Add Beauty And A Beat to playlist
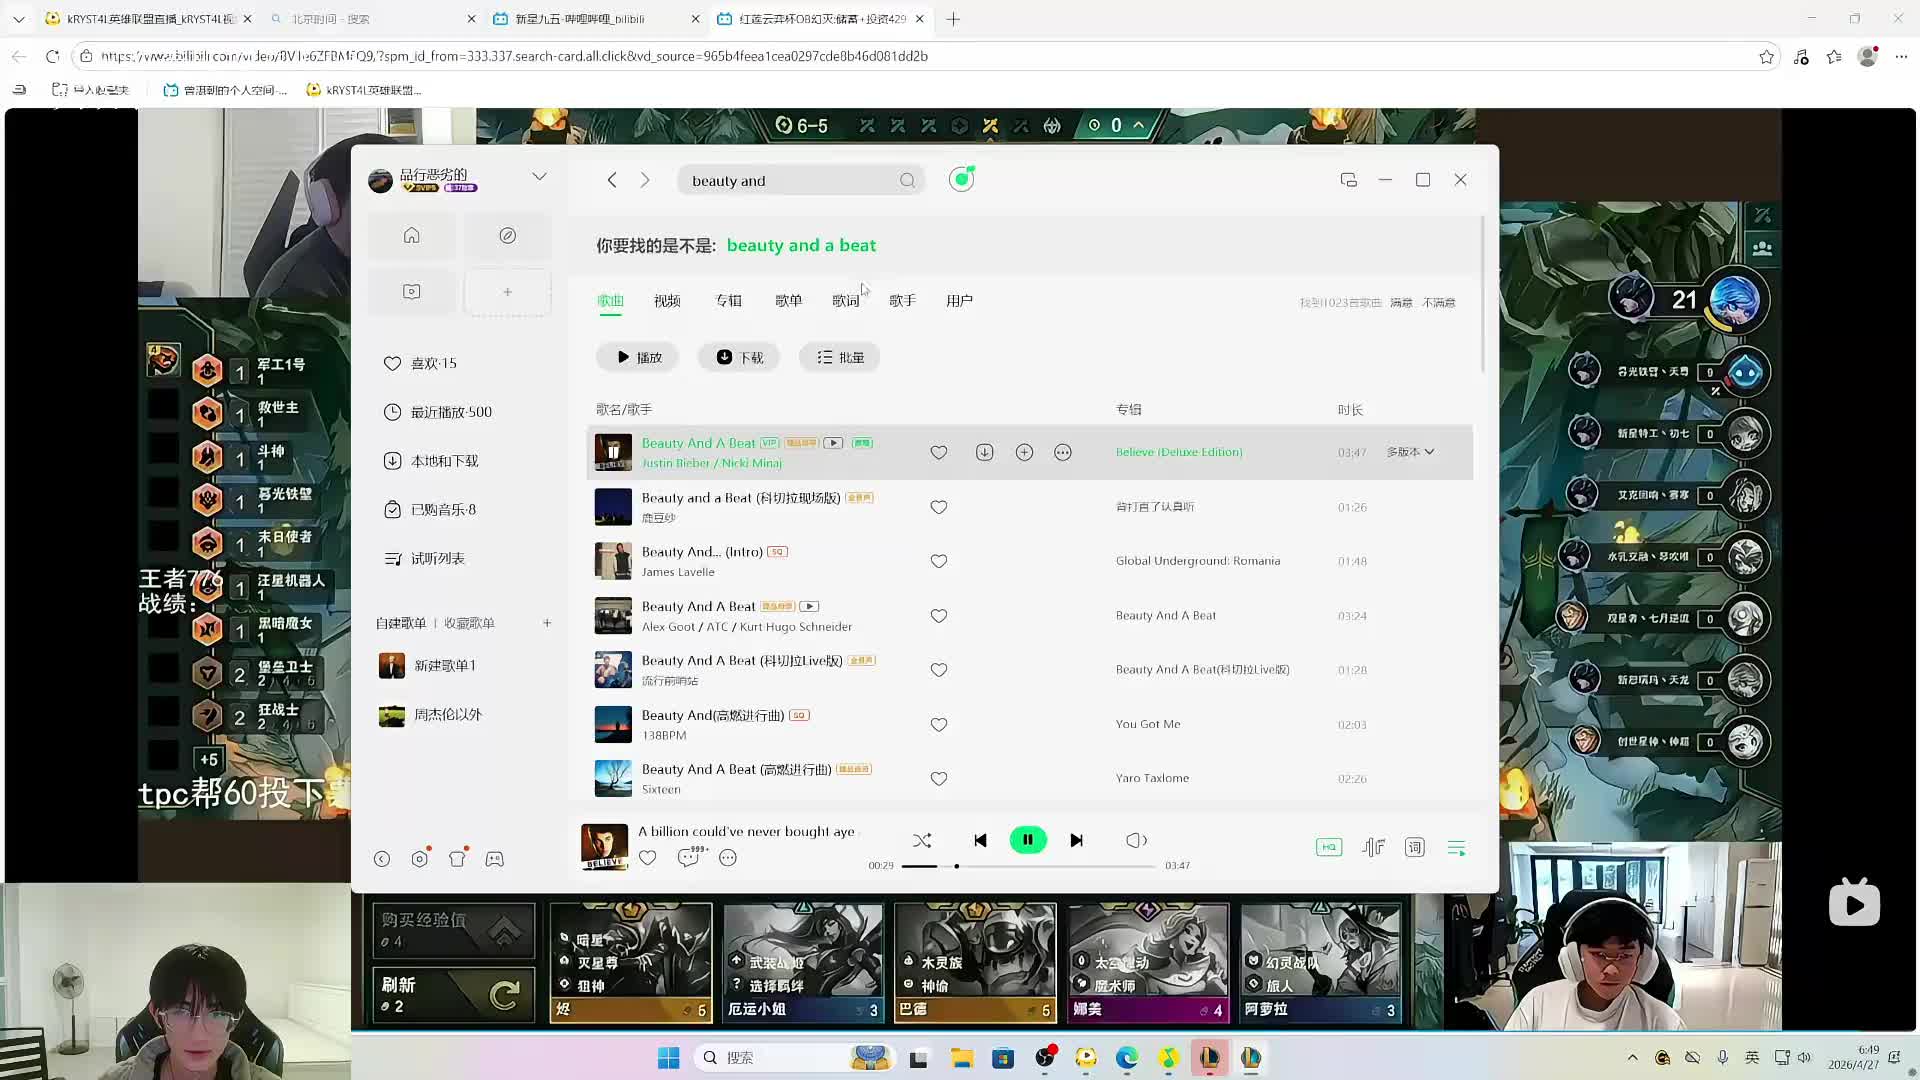 pyautogui.click(x=1024, y=453)
